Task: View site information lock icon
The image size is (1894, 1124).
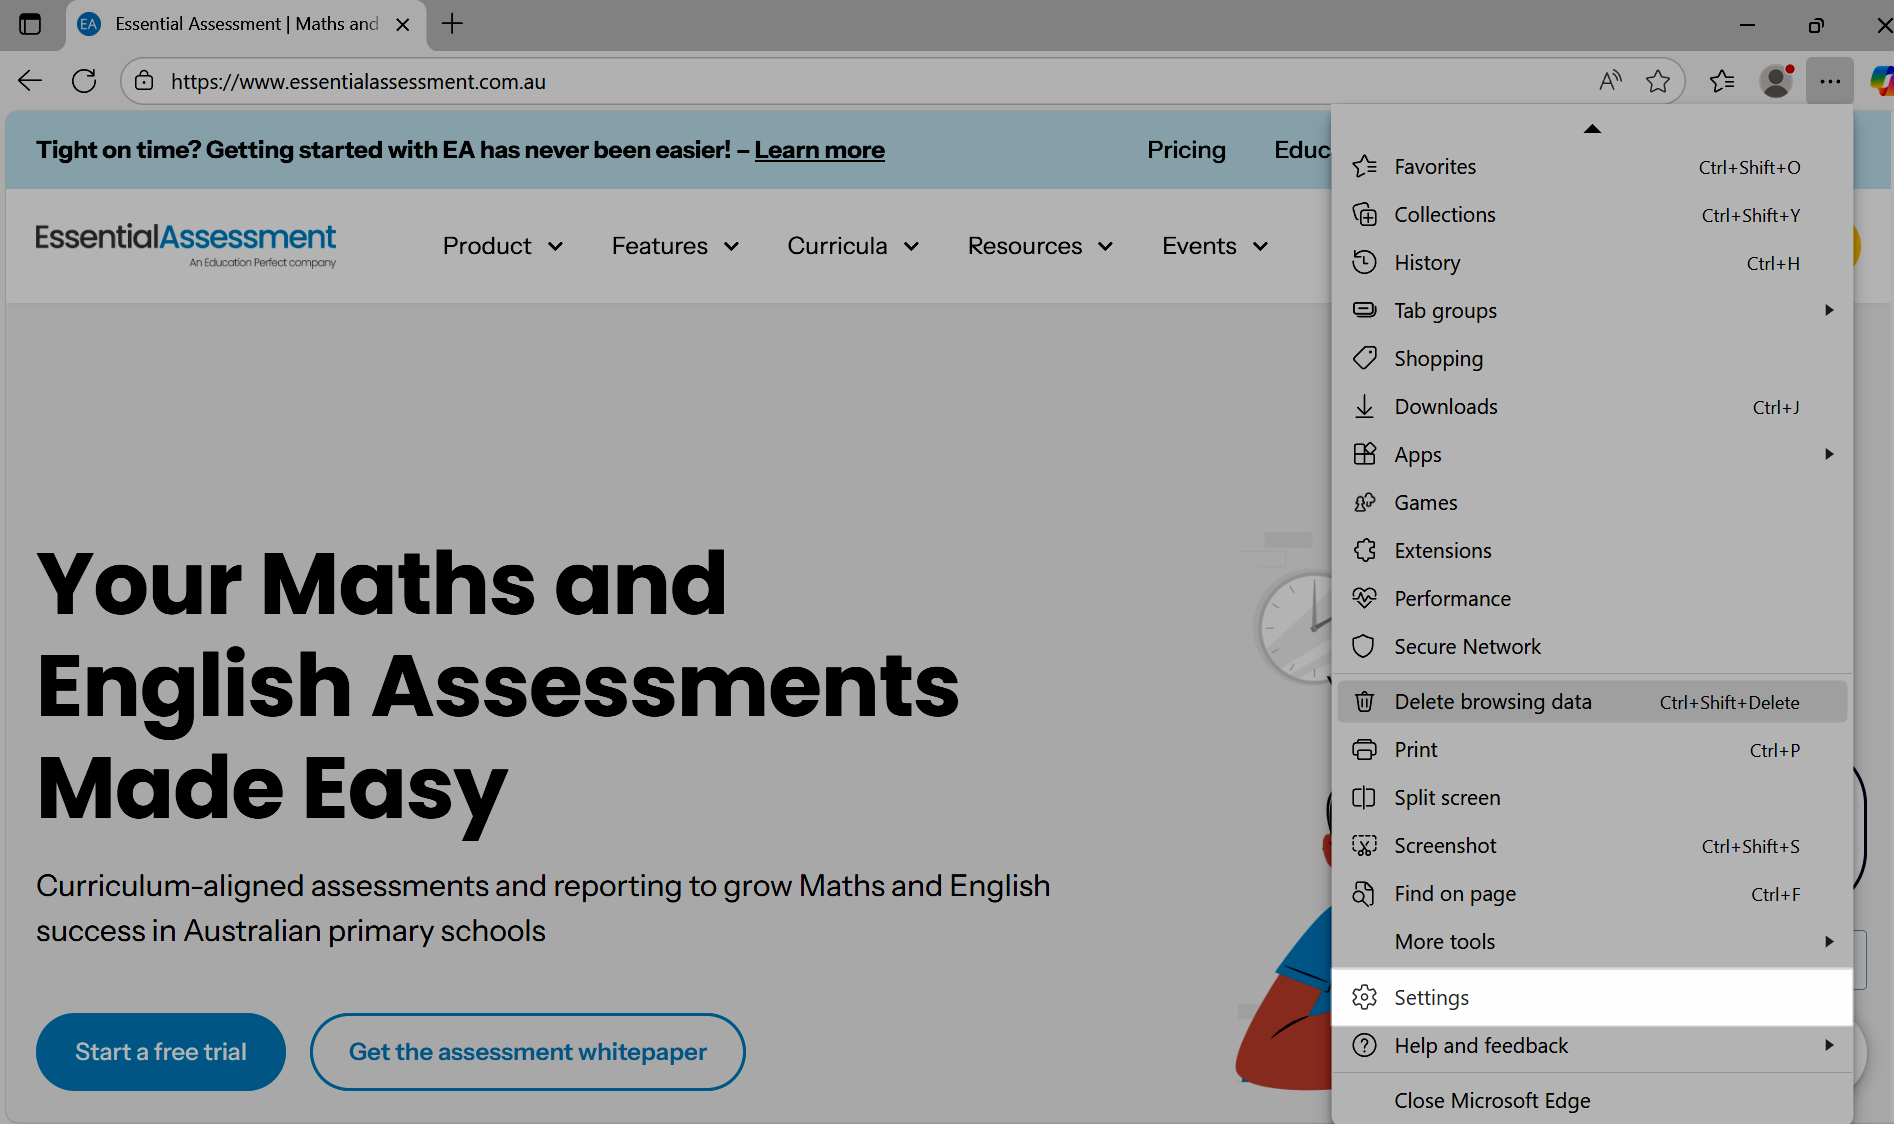Action: (x=144, y=81)
